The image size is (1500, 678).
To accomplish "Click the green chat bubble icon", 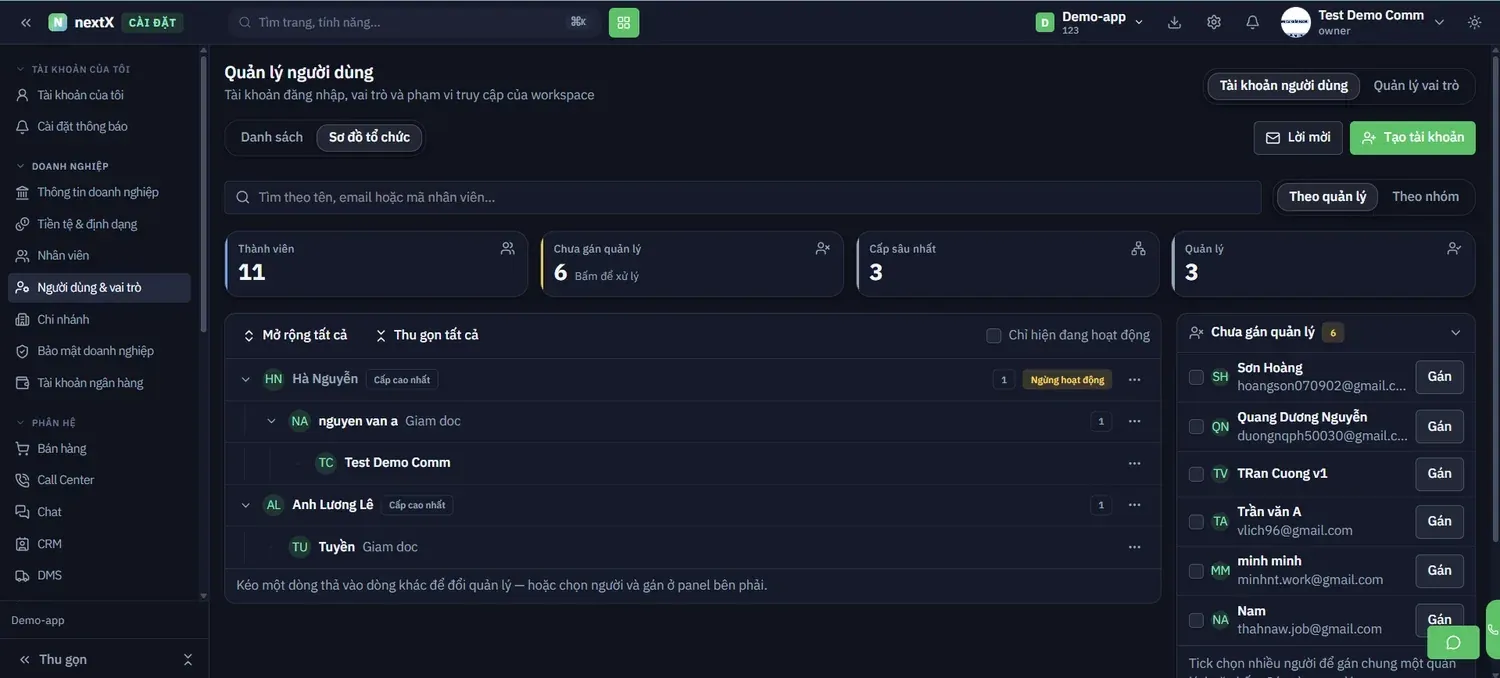I will pos(1453,642).
